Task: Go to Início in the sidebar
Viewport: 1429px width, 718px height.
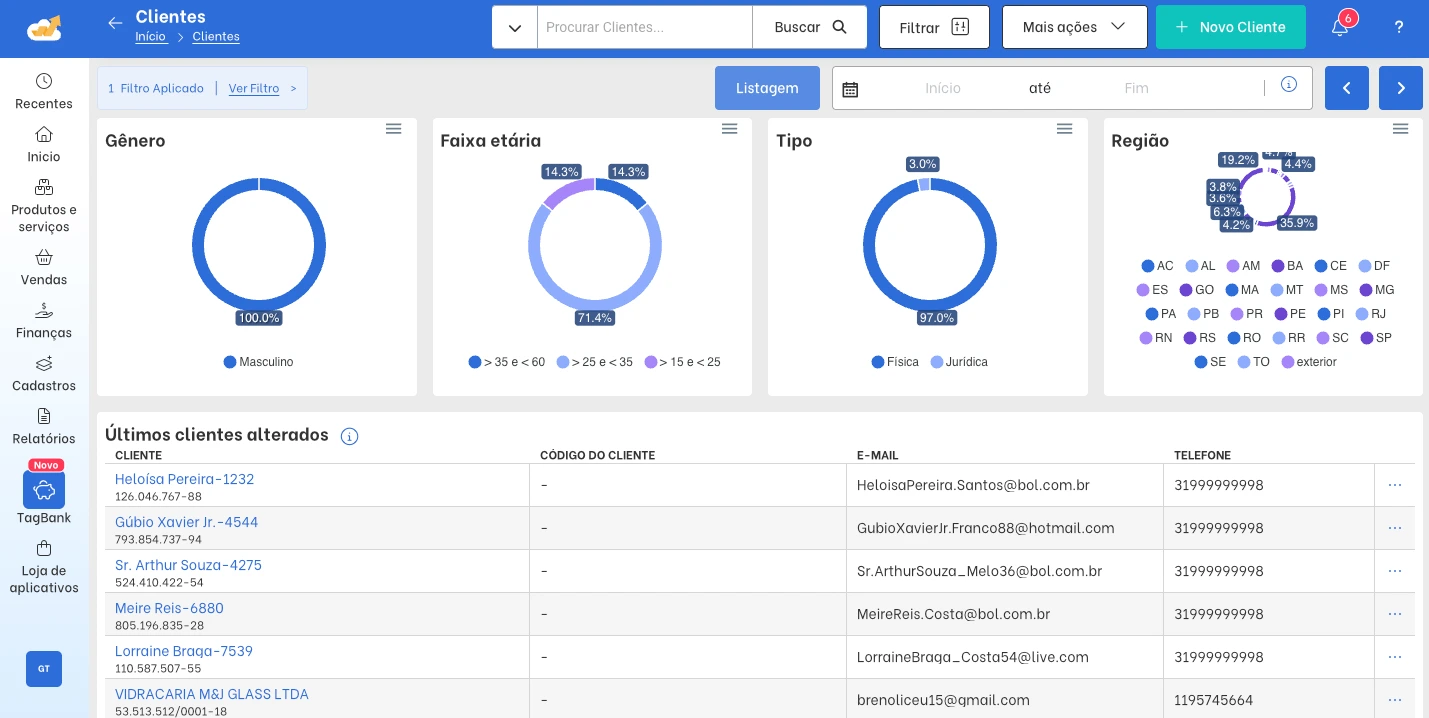Action: (44, 144)
